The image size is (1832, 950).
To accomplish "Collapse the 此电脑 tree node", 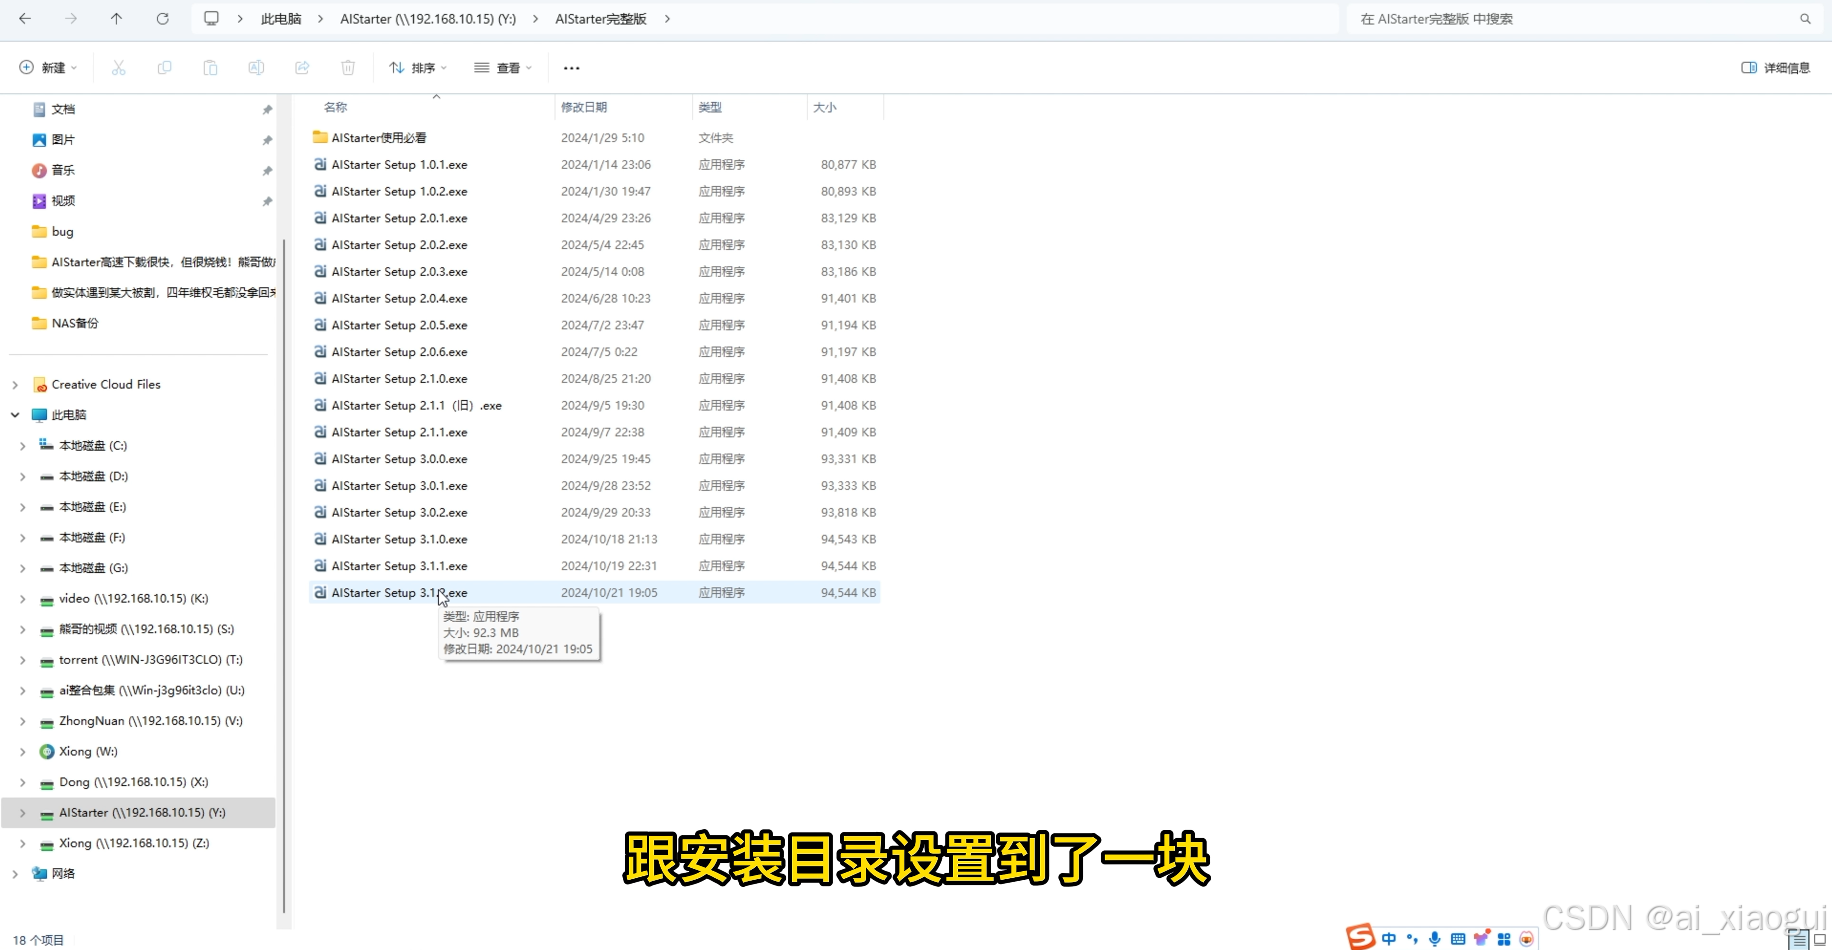I will point(15,415).
